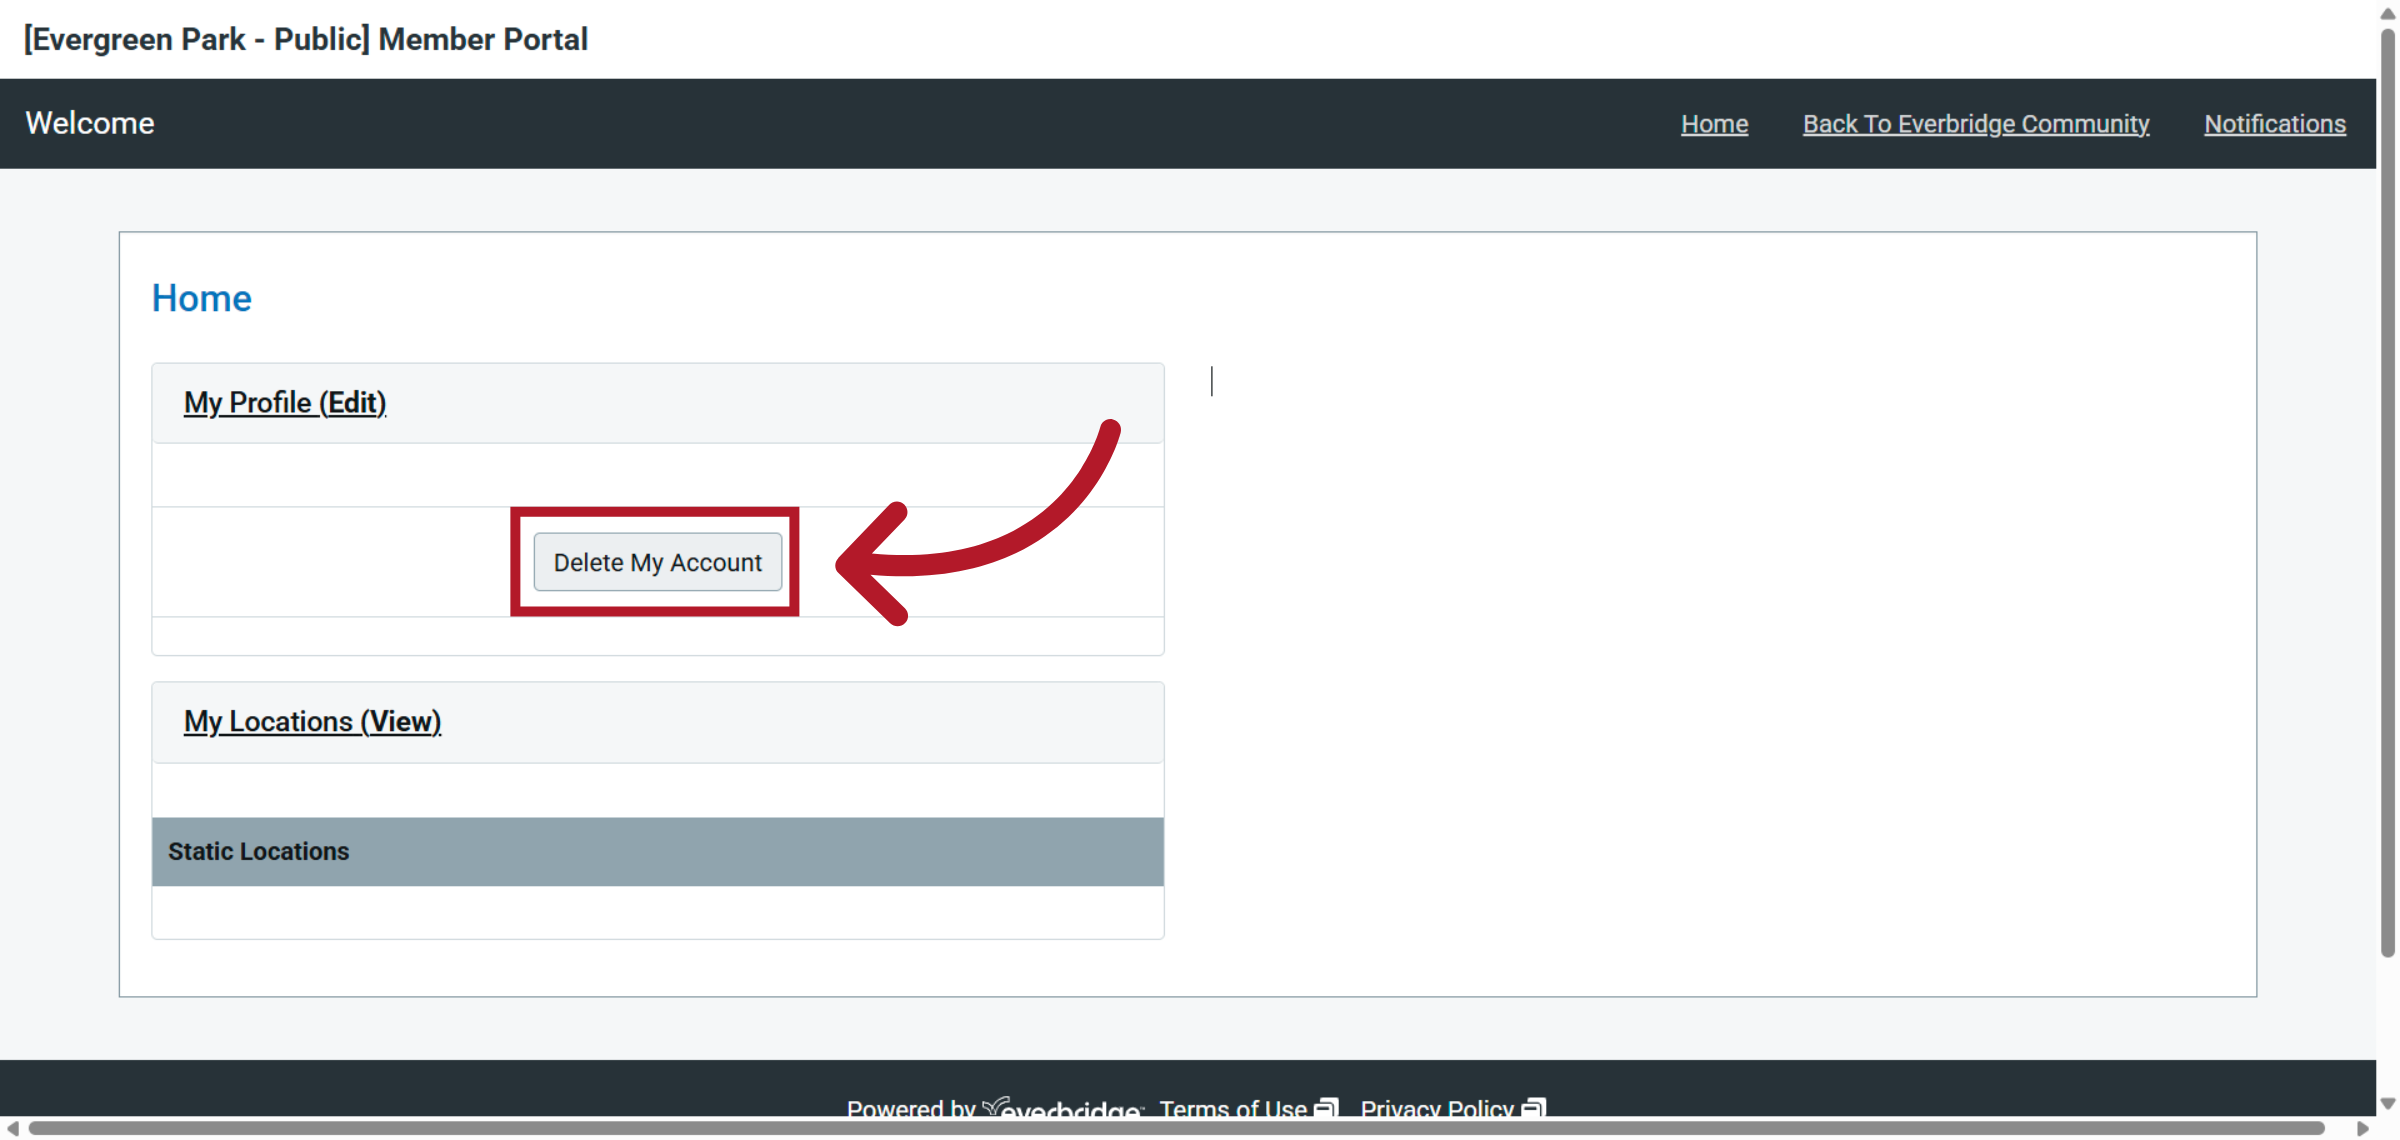The width and height of the screenshot is (2400, 1140).
Task: Click the scroll right arrow
Action: (x=2364, y=1128)
